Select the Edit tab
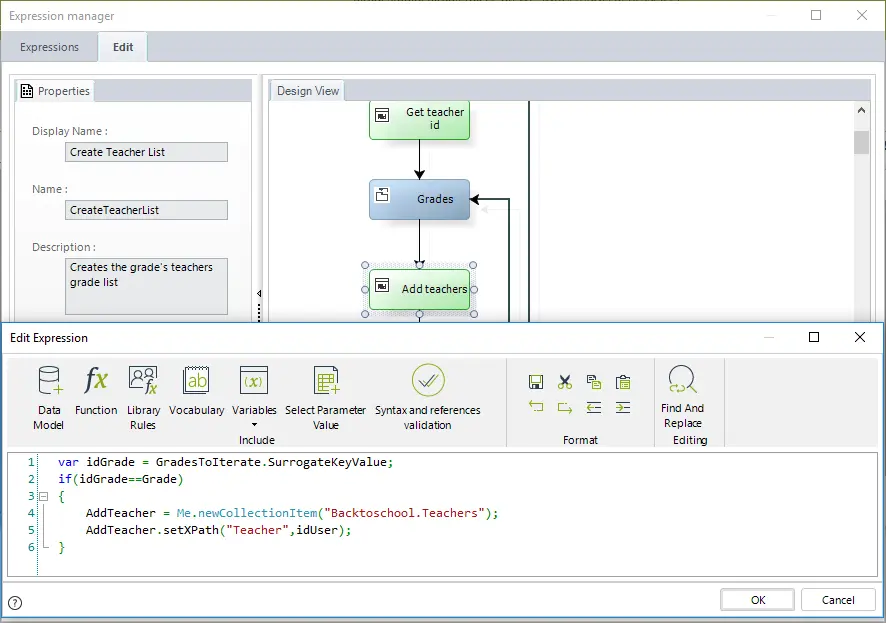Screen dimensions: 886x623 [x=123, y=47]
